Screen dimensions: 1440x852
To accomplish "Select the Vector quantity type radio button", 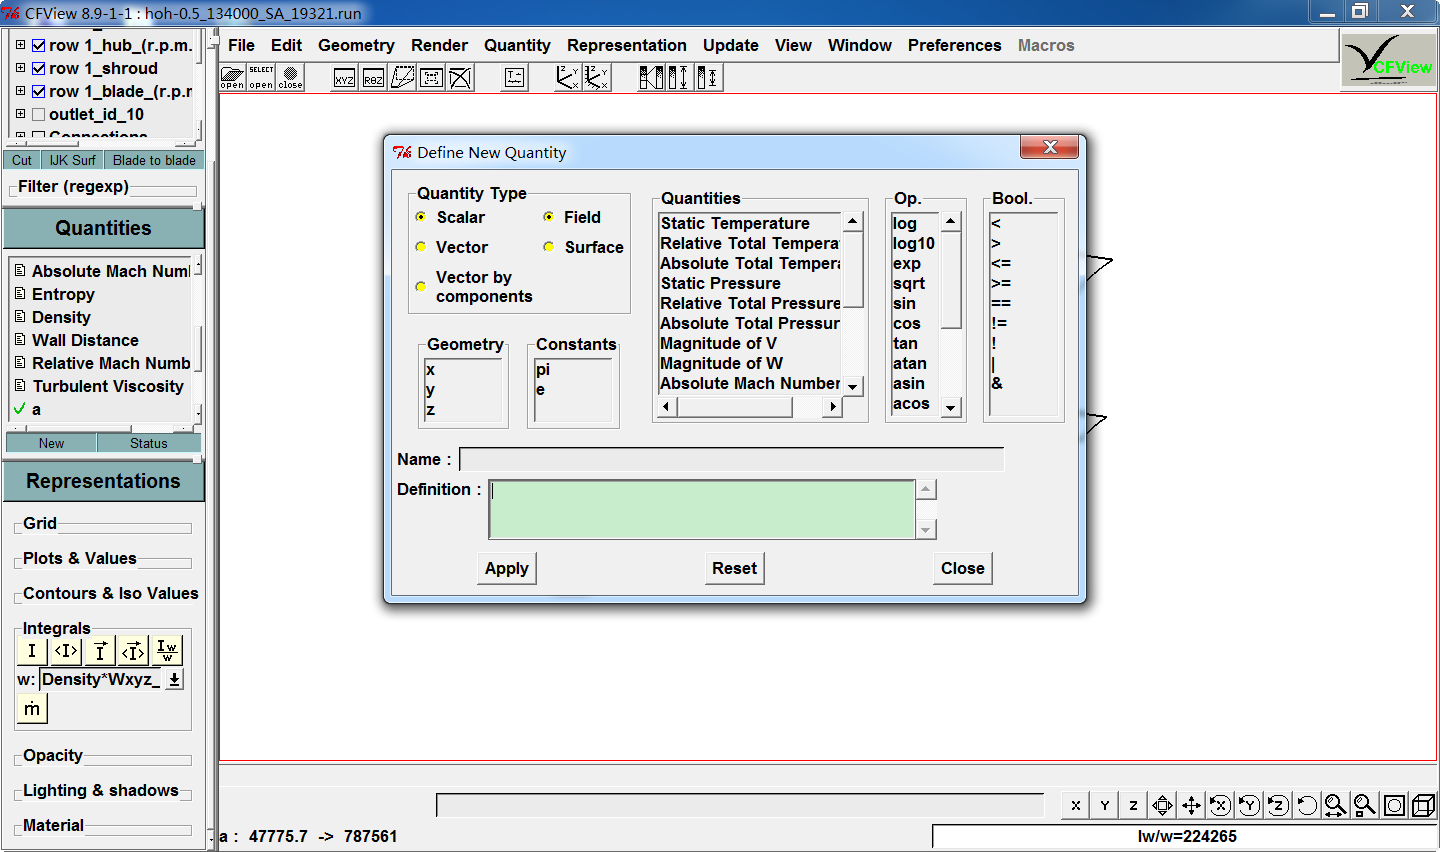I will coord(421,247).
